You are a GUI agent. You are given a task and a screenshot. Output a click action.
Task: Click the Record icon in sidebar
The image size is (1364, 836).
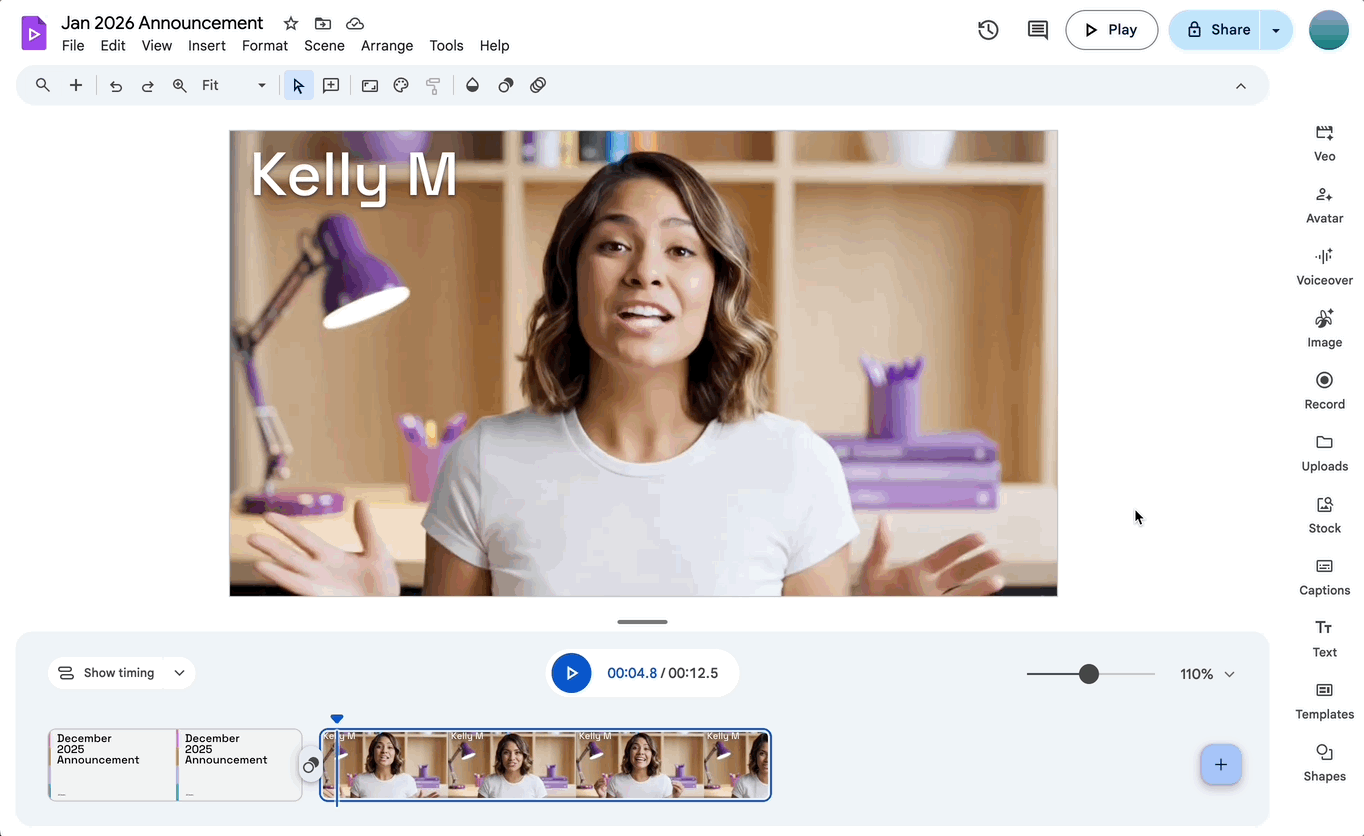[x=1324, y=390]
